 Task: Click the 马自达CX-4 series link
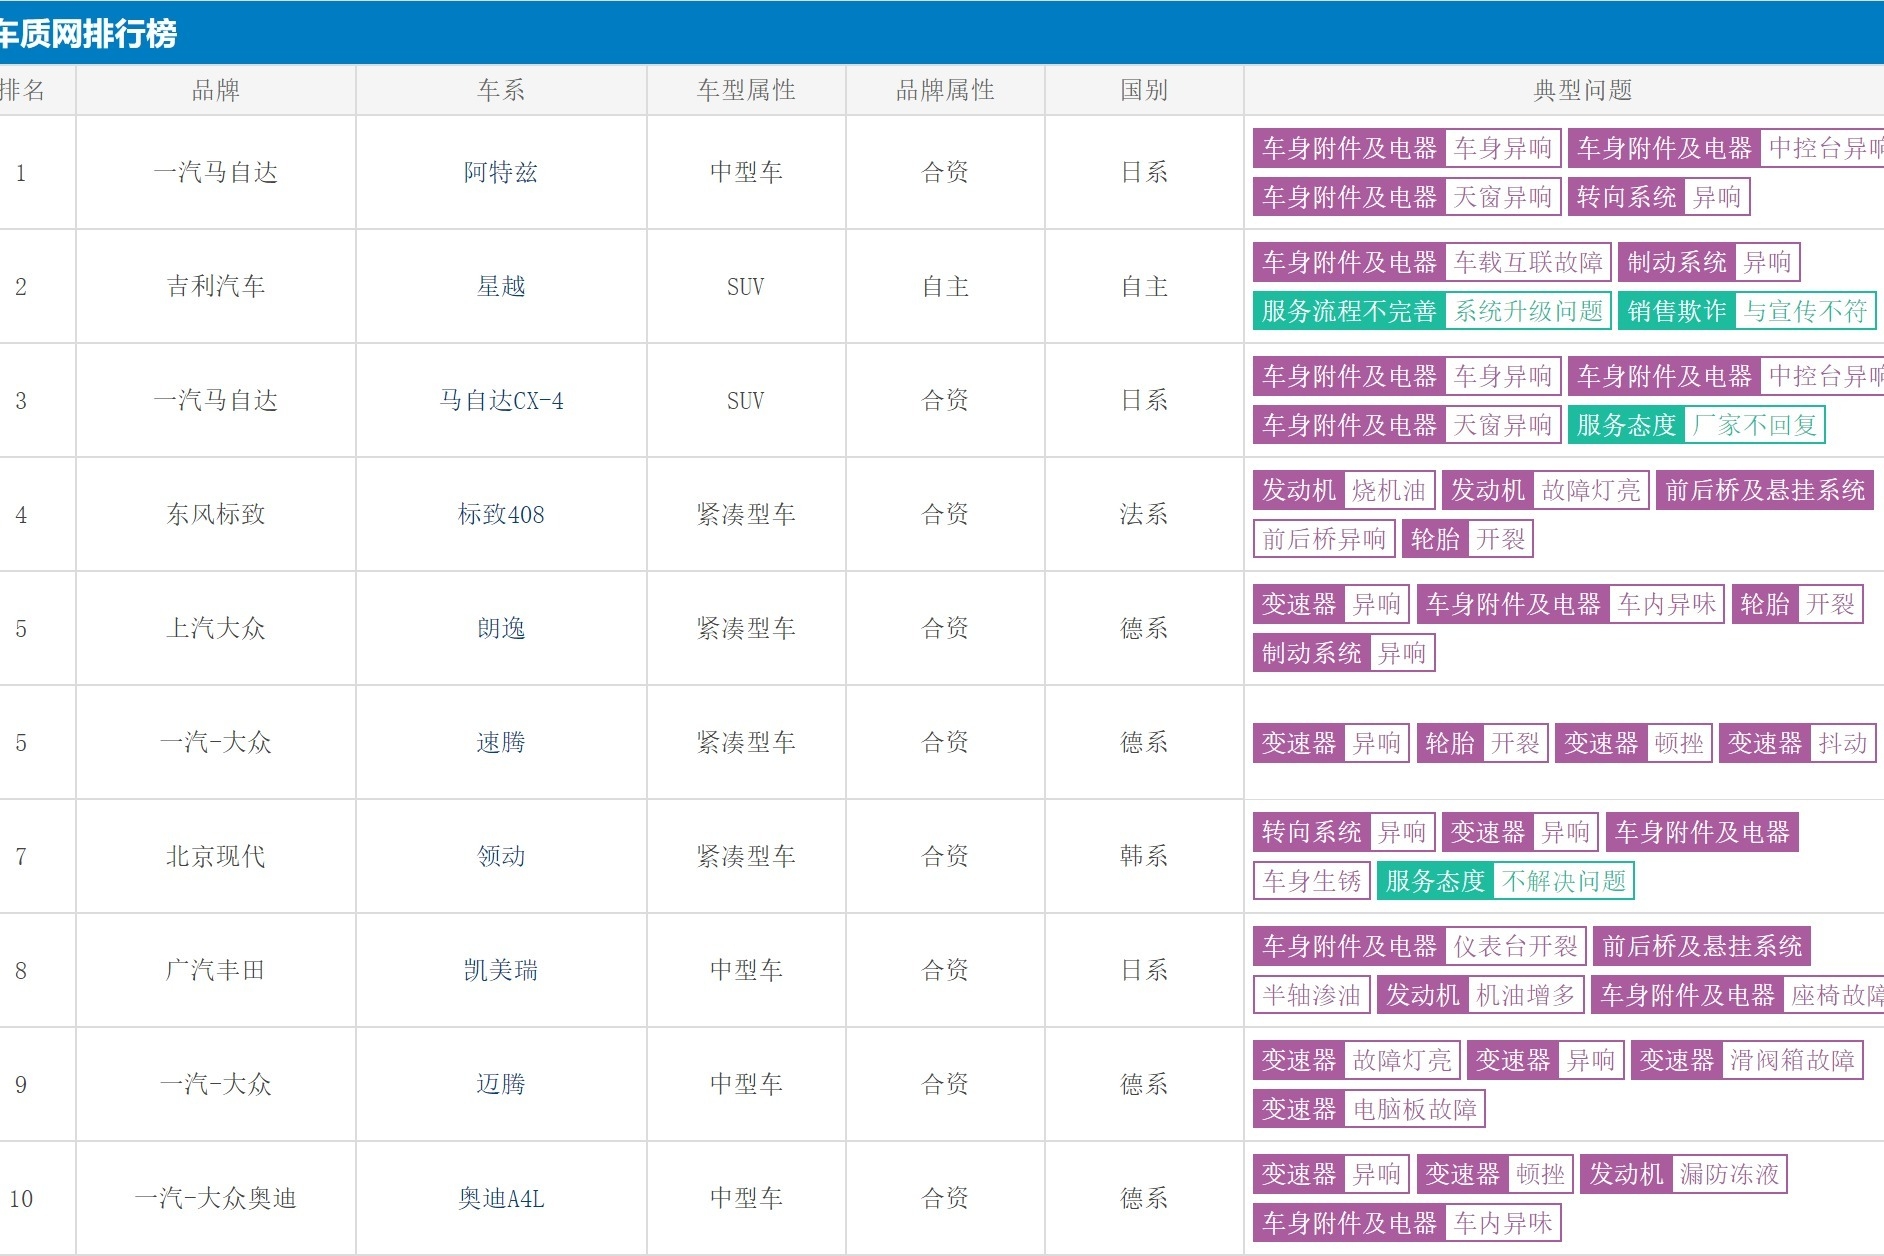(501, 401)
